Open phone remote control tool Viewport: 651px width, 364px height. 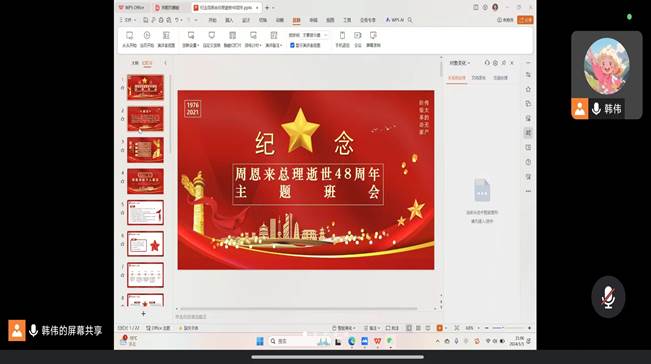coord(342,39)
